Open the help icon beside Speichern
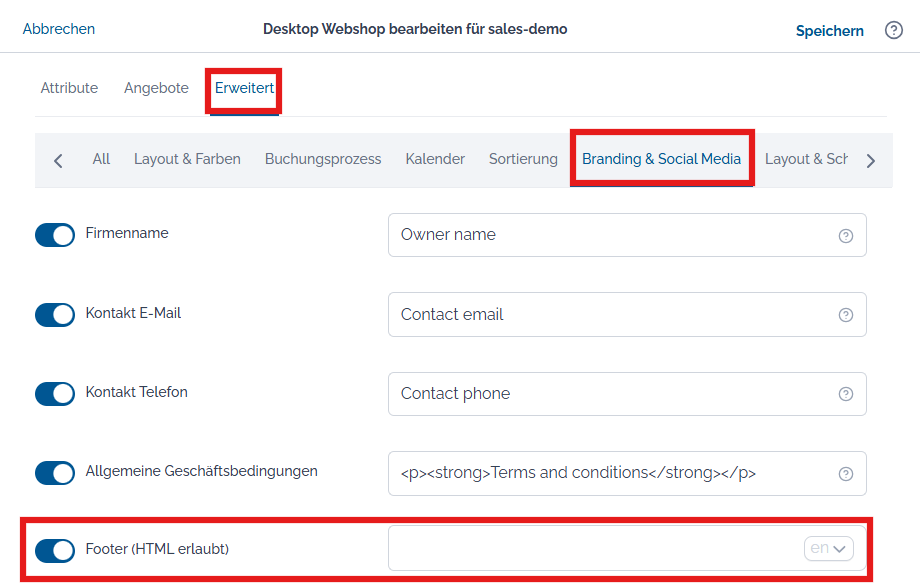The width and height of the screenshot is (920, 587). click(x=893, y=30)
